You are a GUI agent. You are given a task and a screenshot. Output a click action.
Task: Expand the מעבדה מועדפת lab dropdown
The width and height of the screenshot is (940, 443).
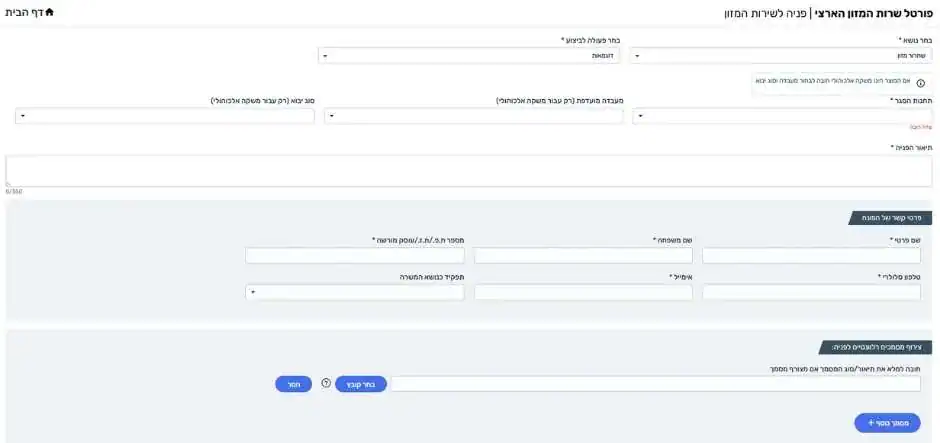473,116
